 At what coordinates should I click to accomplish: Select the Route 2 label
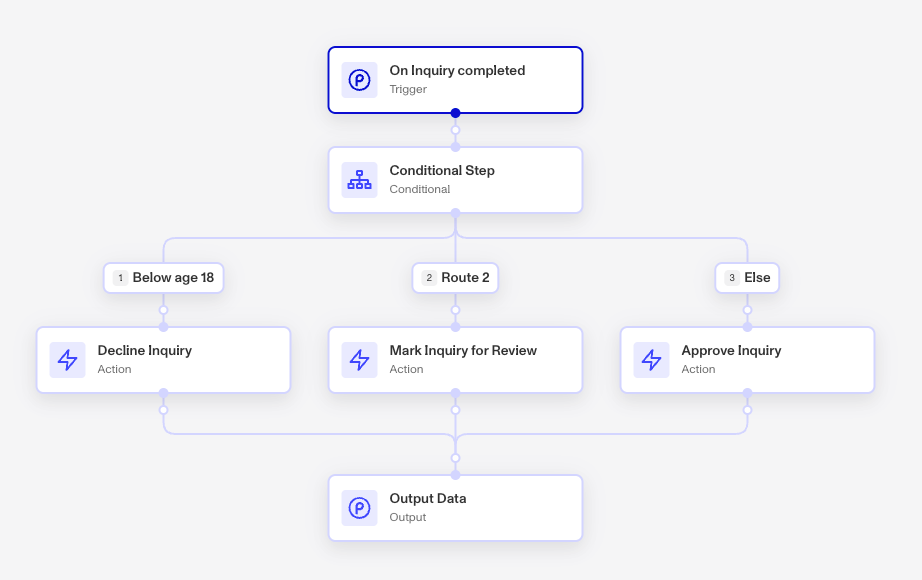455,278
